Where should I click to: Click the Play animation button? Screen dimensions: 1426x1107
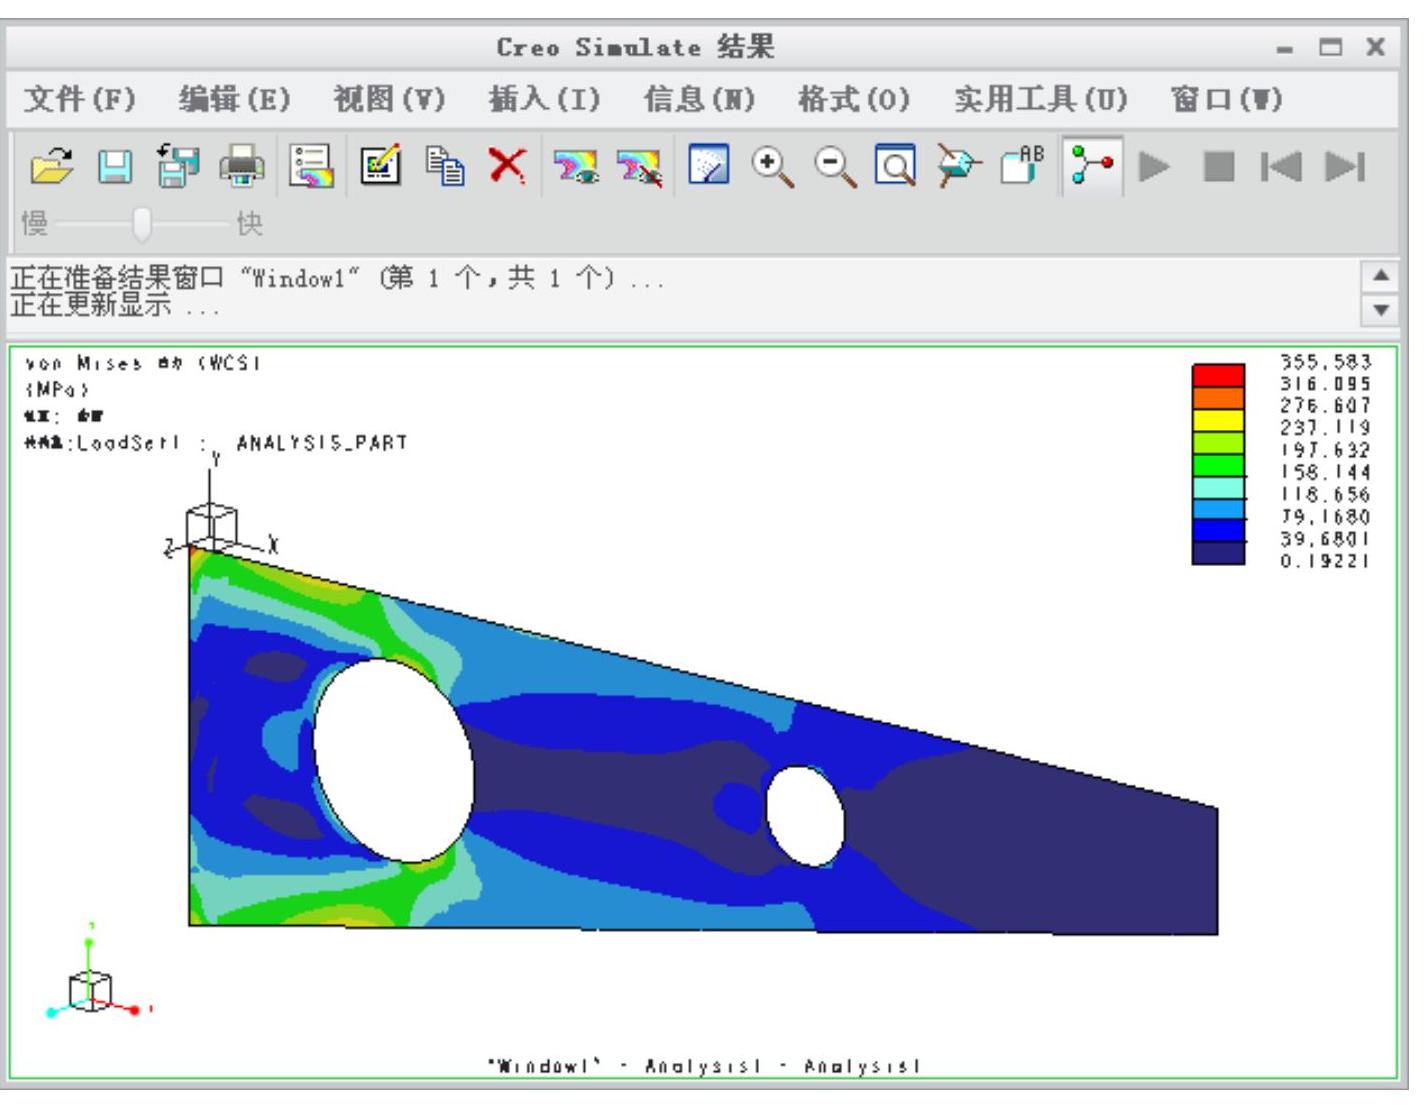[1154, 167]
